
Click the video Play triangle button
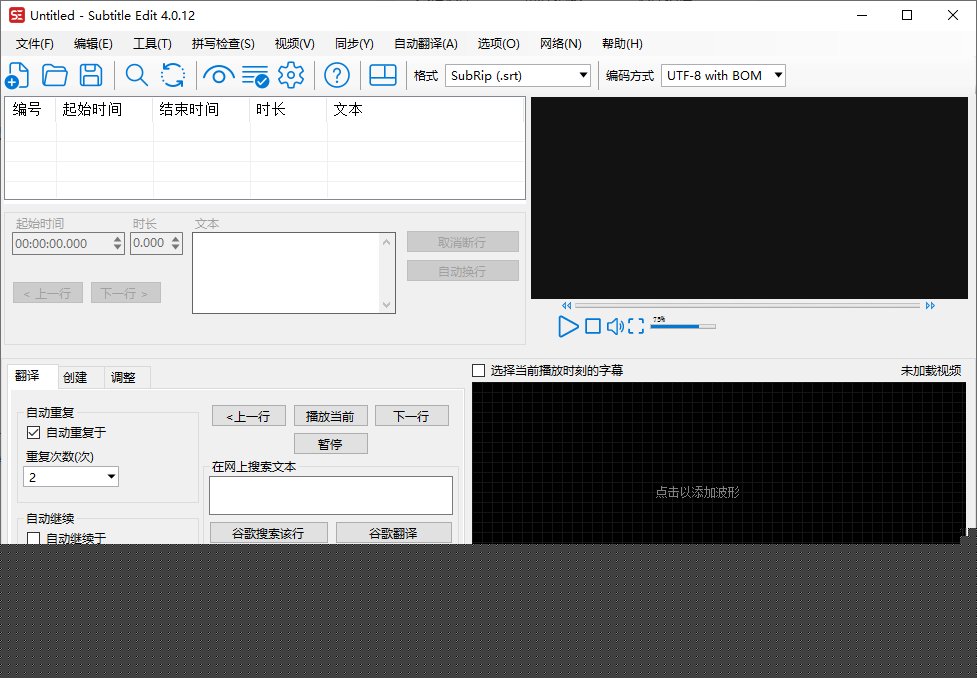(568, 327)
